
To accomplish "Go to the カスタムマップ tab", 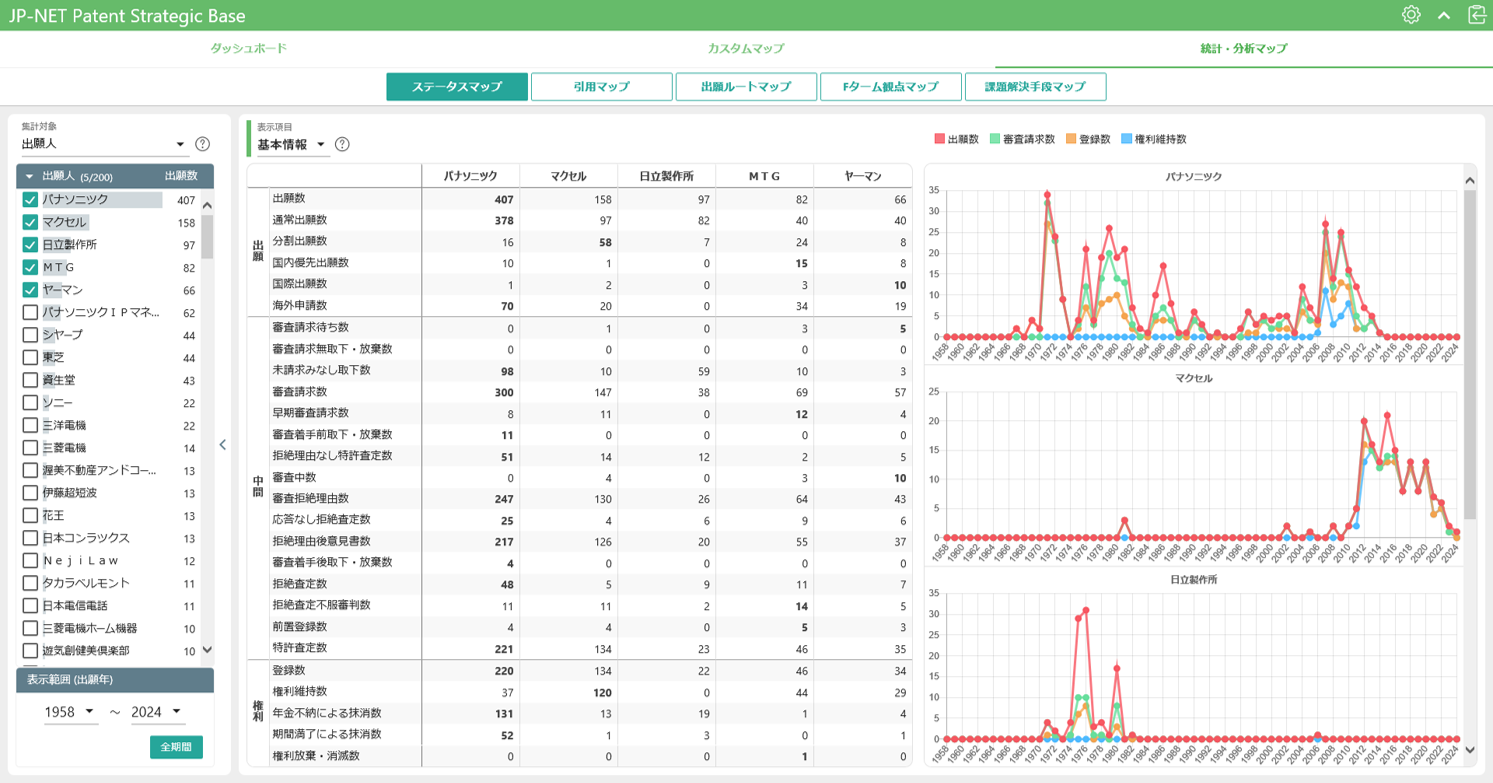I will 746,48.
